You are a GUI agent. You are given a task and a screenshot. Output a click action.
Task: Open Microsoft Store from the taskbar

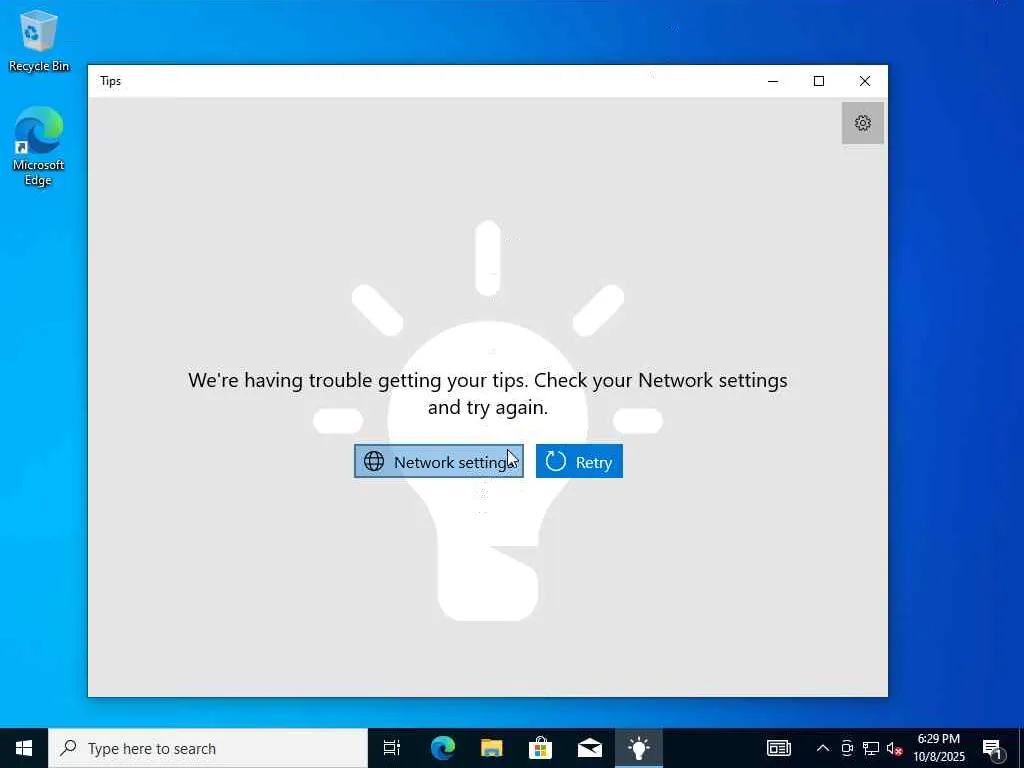(540, 748)
